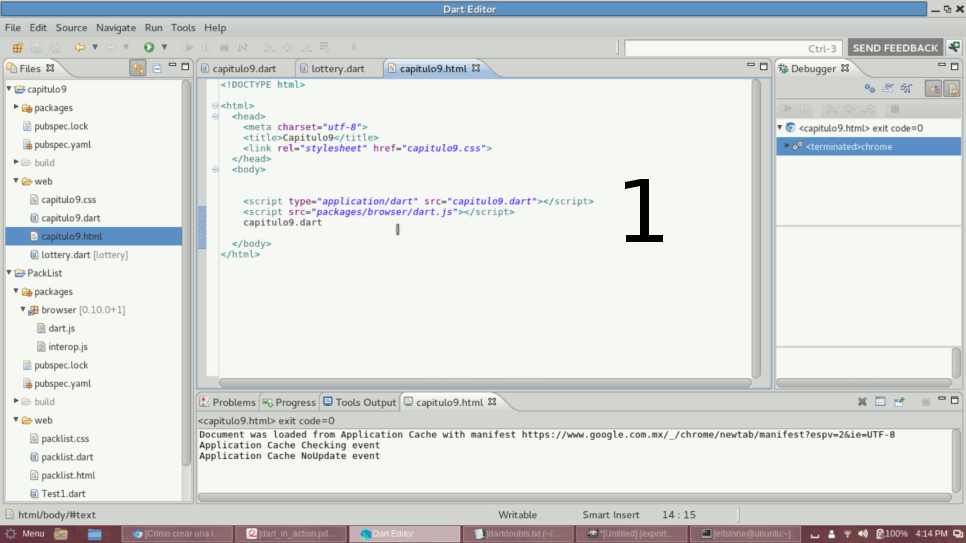Viewport: 966px width, 543px height.
Task: Collapse the capitulo9 project tree node
Action: click(9, 89)
